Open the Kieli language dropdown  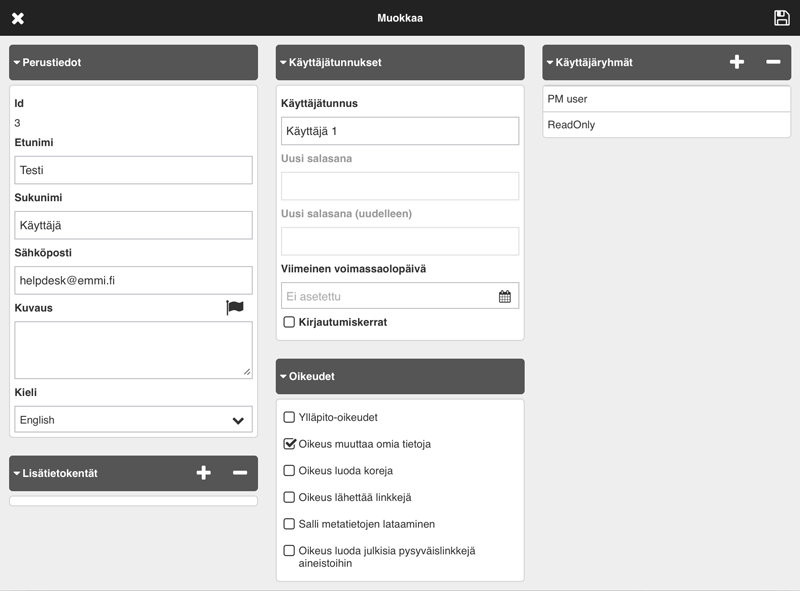(133, 420)
